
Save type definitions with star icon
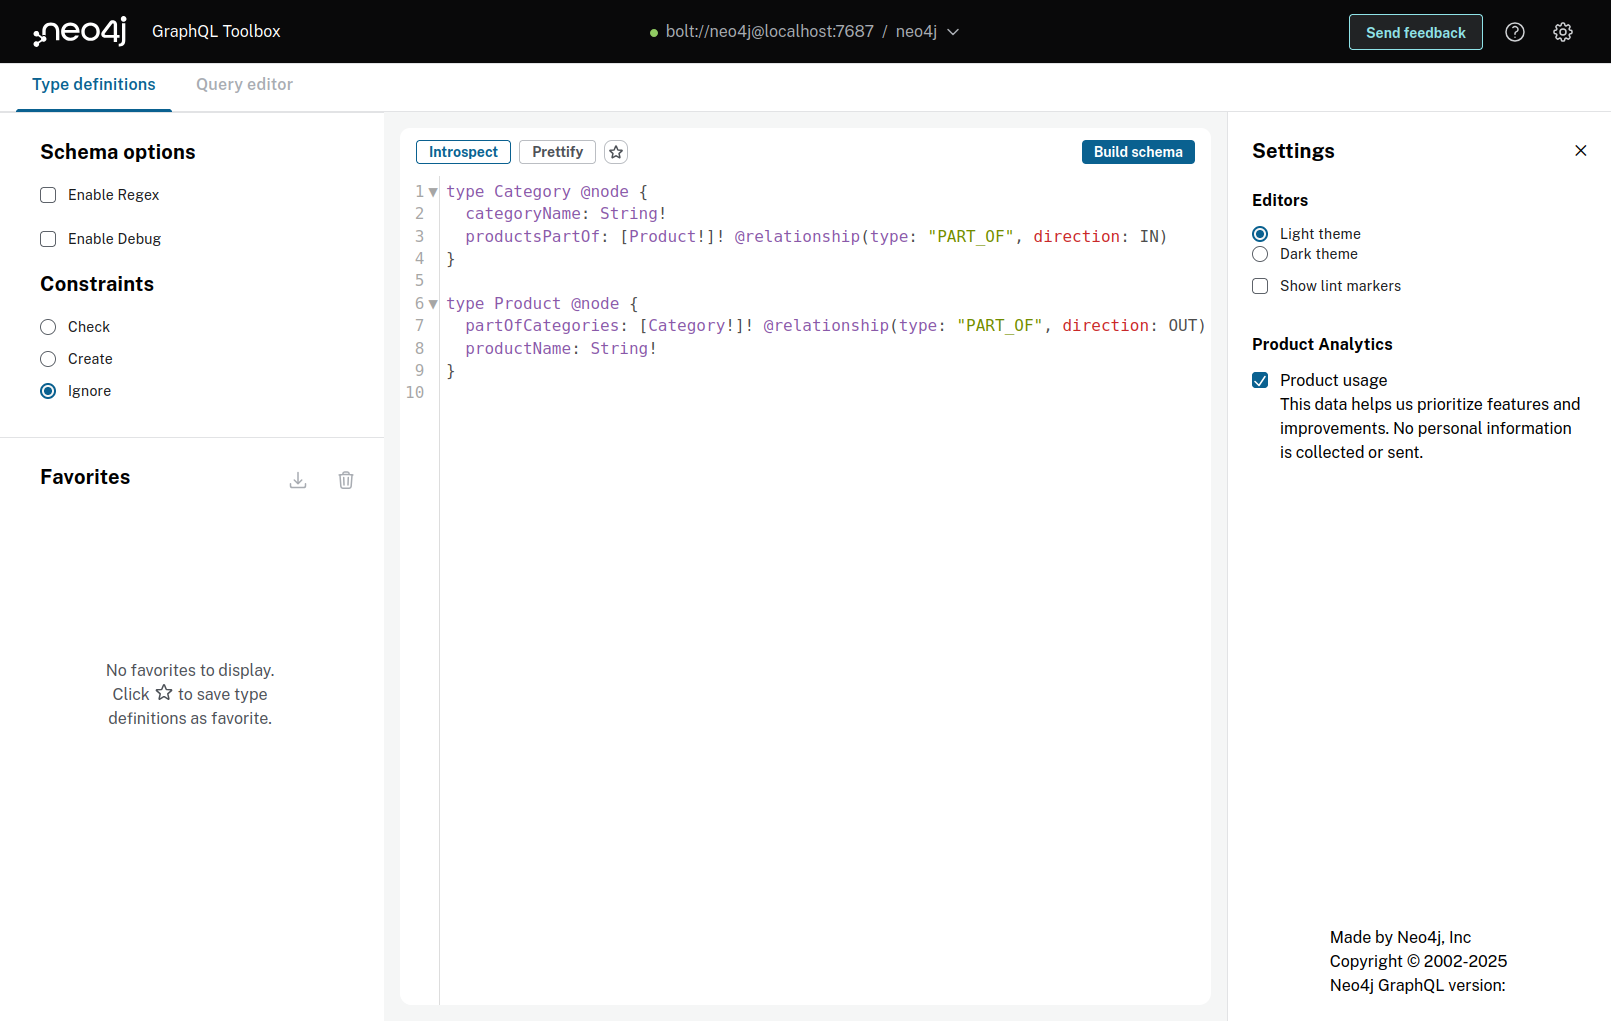point(616,152)
